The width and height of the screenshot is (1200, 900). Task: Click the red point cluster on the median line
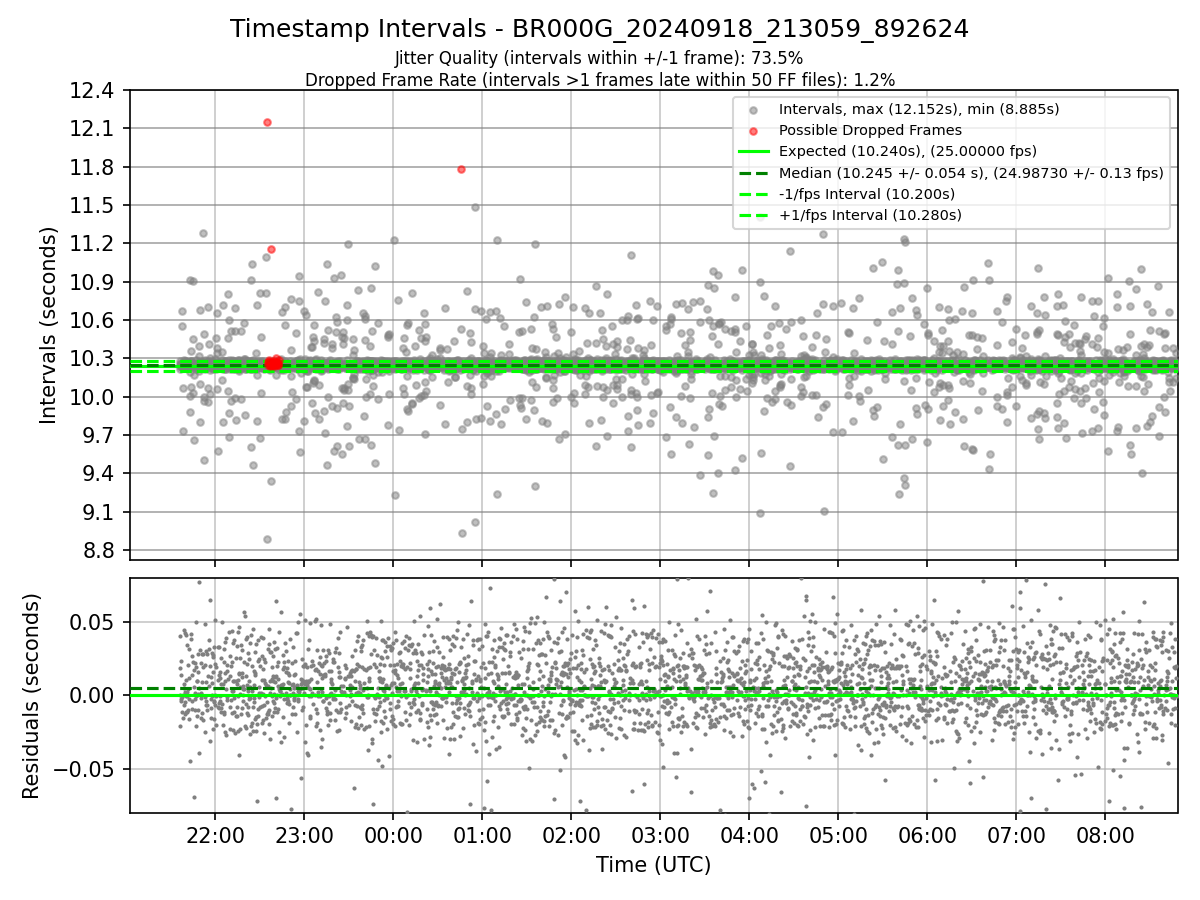pos(272,363)
